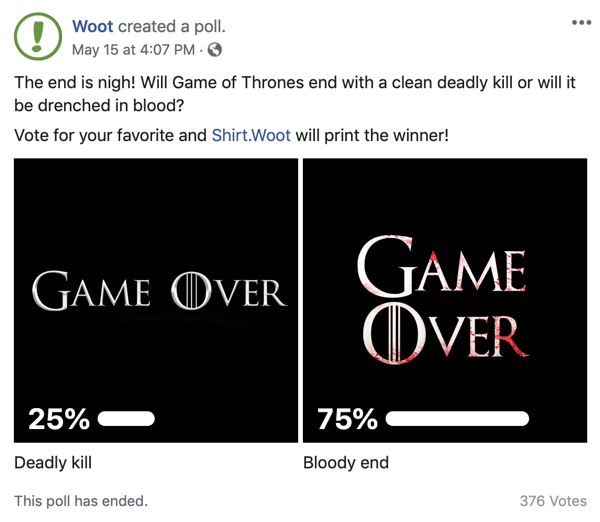Choose the Bloody end option label
The width and height of the screenshot is (600, 522).
pos(346,463)
